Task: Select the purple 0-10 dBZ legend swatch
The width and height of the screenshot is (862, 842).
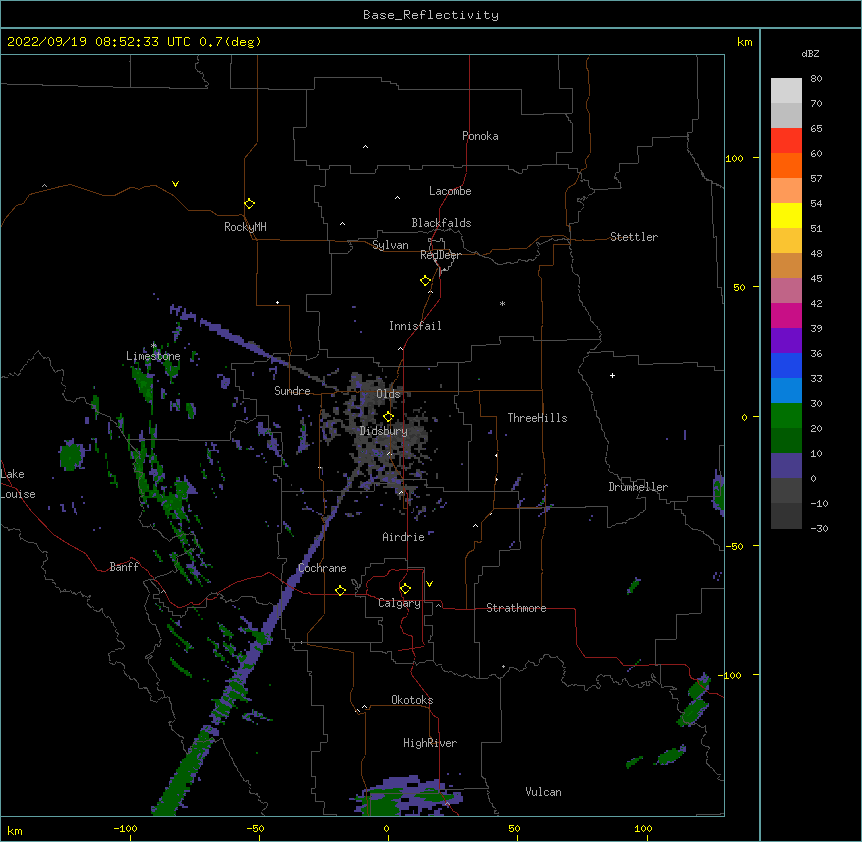Action: pyautogui.click(x=786, y=466)
